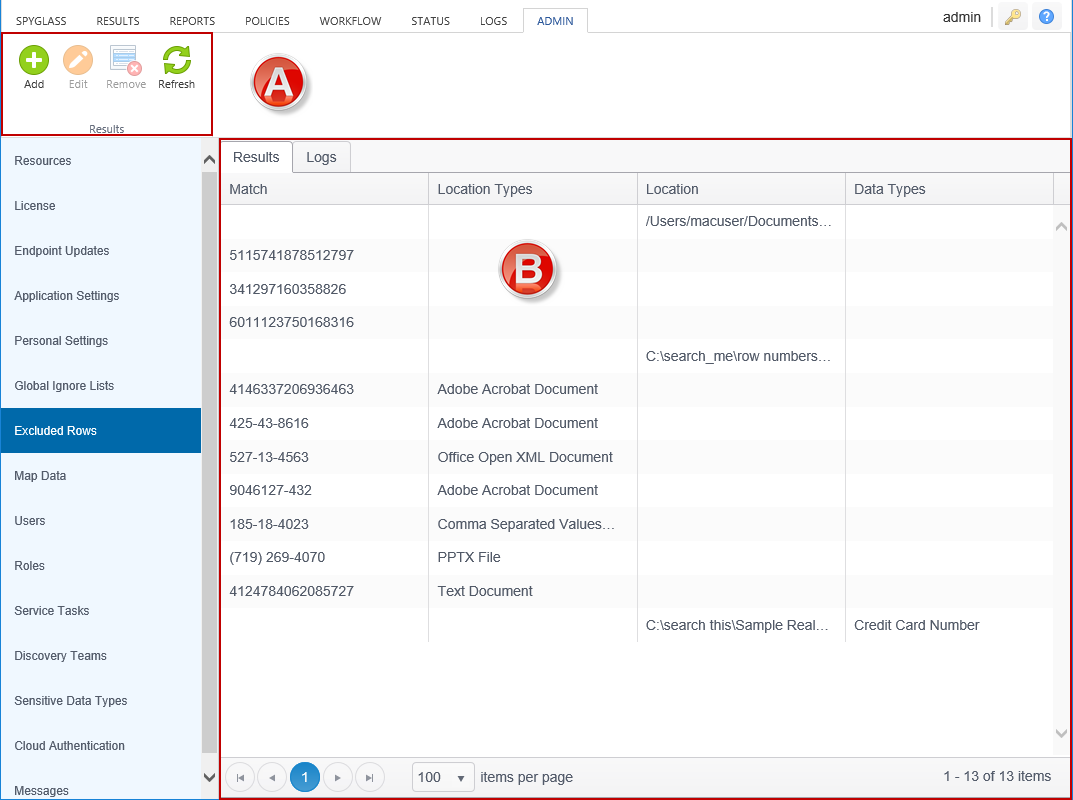
Task: Go to the first page of results
Action: pyautogui.click(x=240, y=777)
